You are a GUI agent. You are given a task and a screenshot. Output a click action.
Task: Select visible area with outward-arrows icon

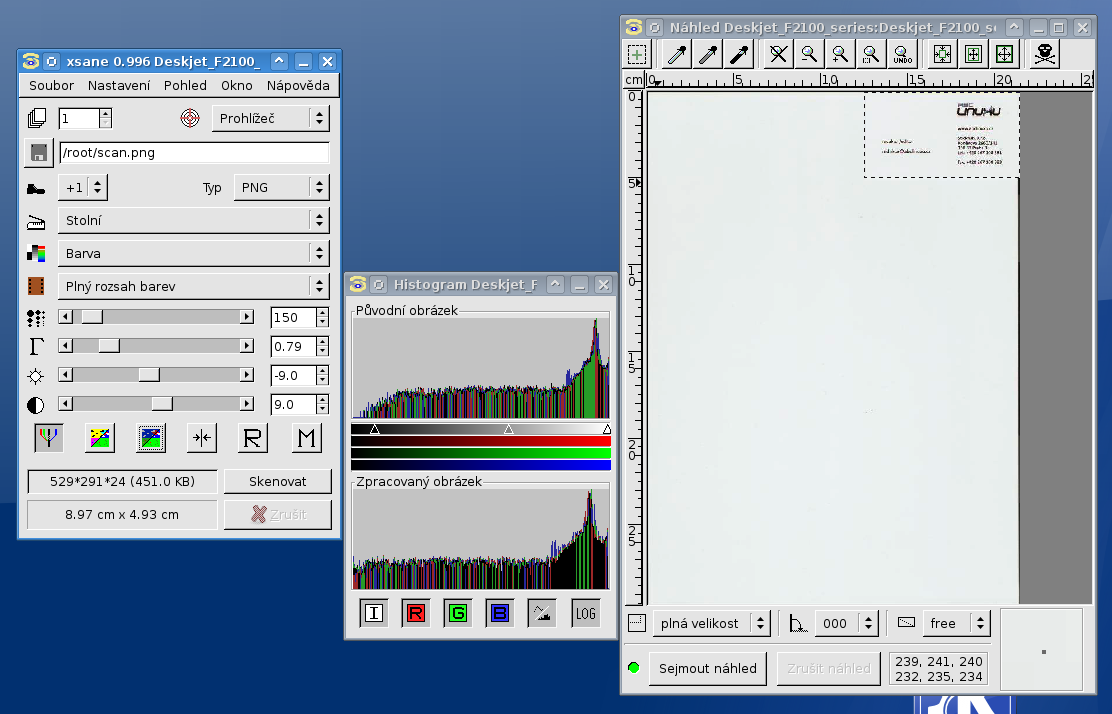[1004, 55]
